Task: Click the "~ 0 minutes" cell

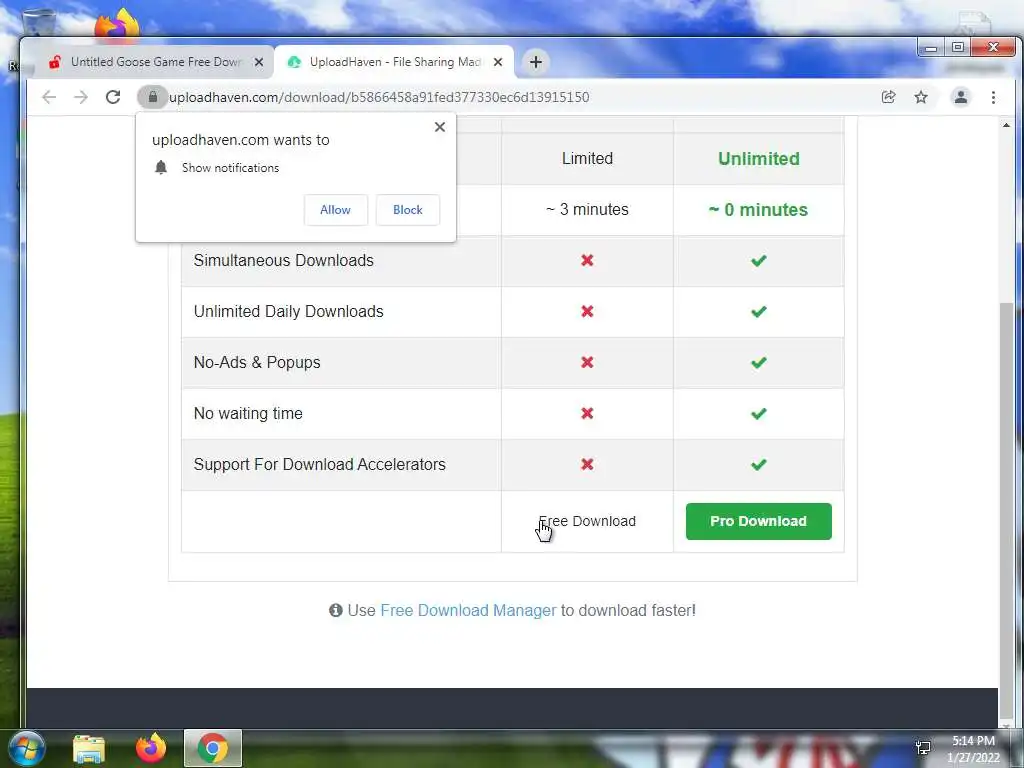Action: 758,210
